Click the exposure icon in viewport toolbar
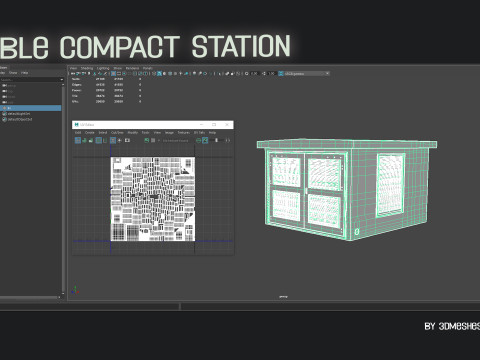This screenshot has height=360, width=480. tap(246, 73)
